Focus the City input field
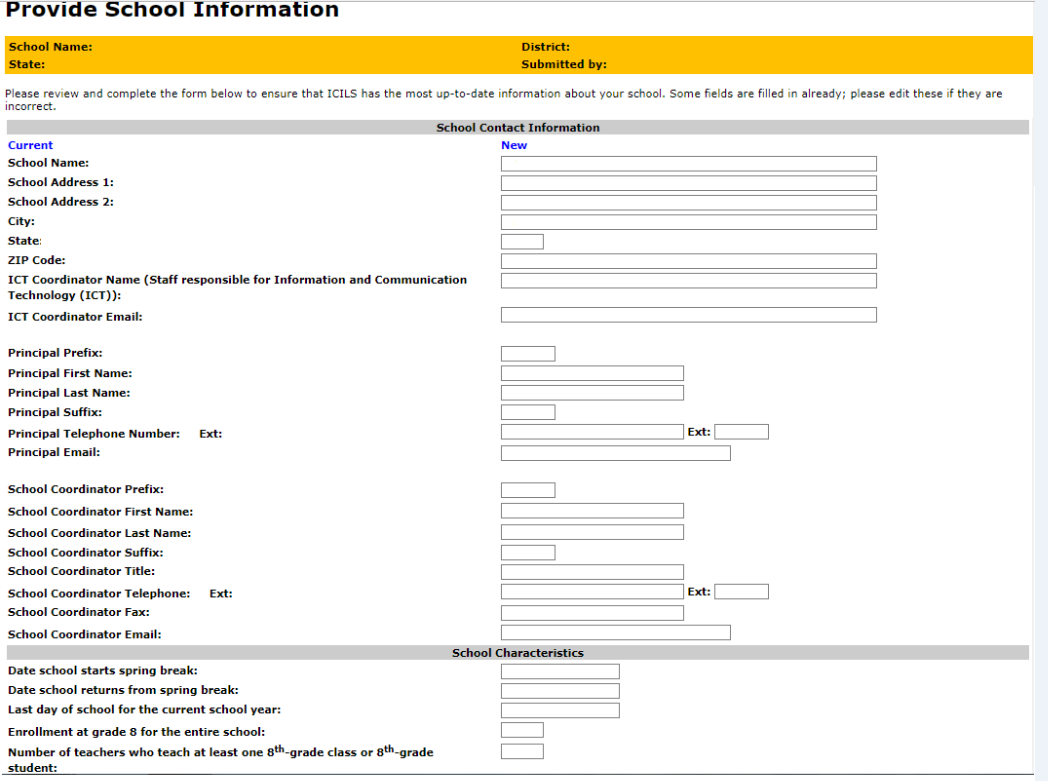 (x=688, y=222)
